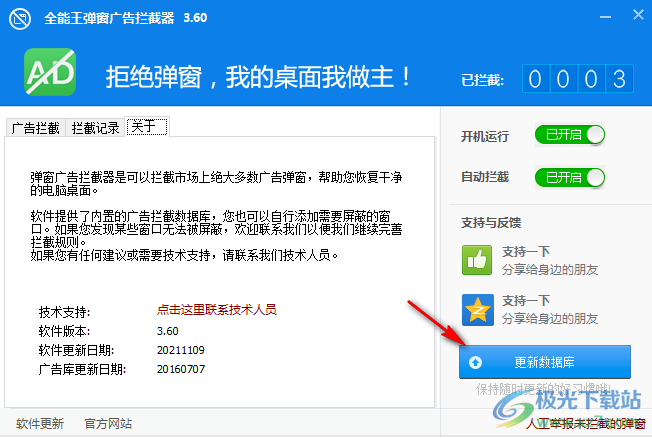Click 分享给身边的朋友 under the thumbs-up row
The image size is (652, 438).
pyautogui.click(x=550, y=270)
